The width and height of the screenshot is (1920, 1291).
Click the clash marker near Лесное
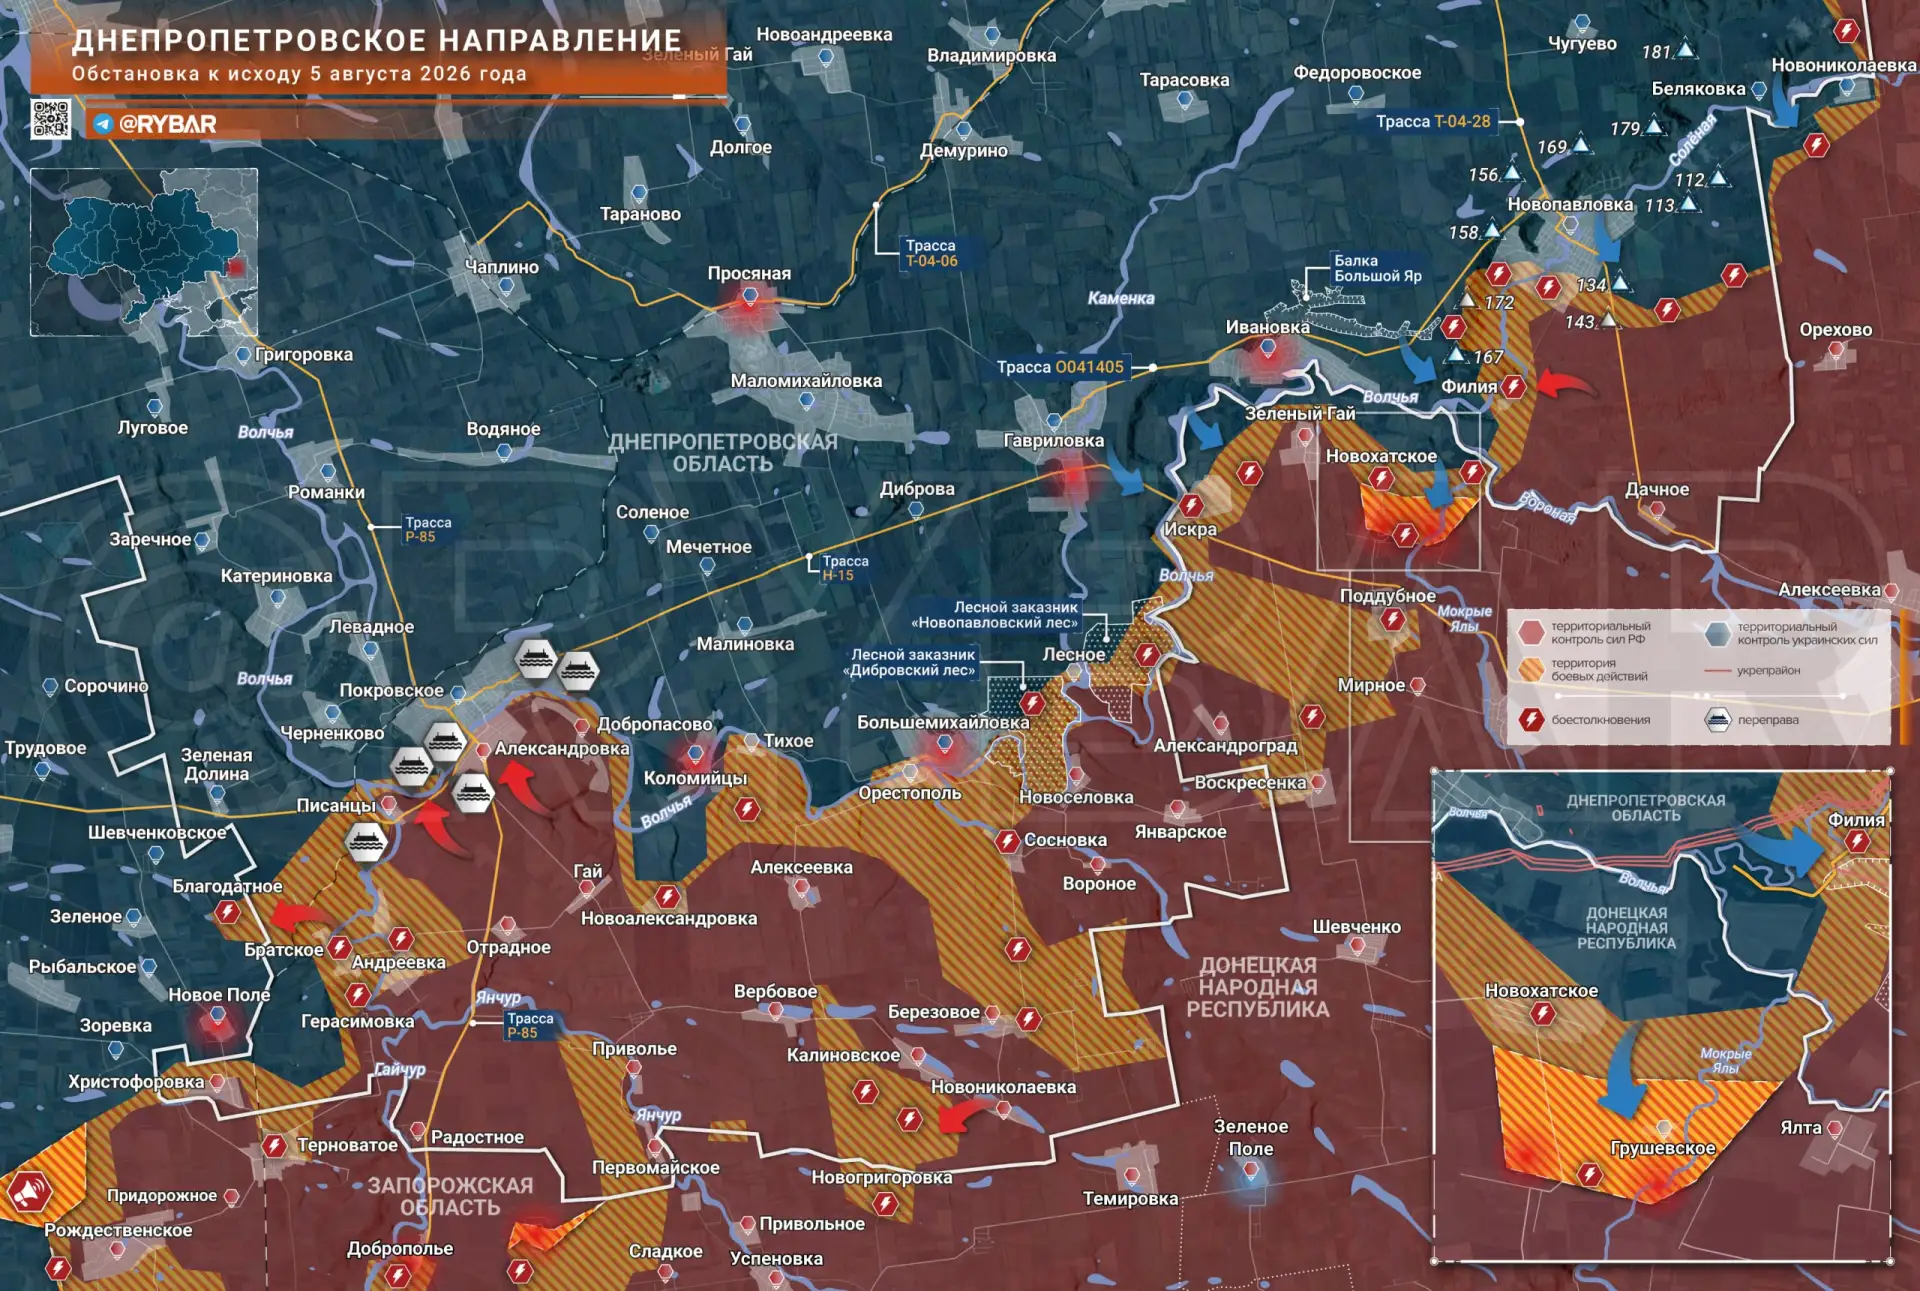pos(1147,656)
